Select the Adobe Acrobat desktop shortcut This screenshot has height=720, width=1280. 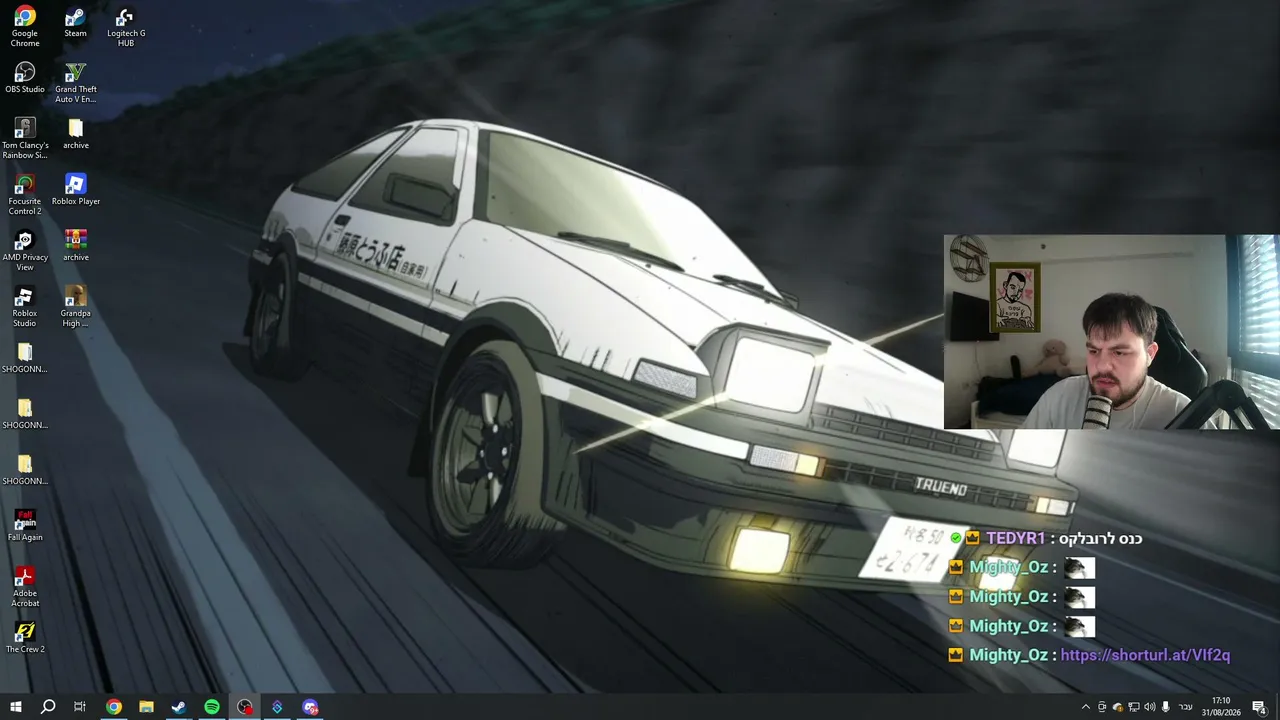[x=25, y=587]
